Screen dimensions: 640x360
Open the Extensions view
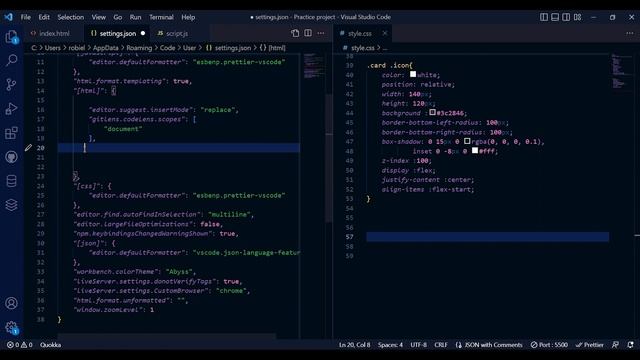click(x=11, y=133)
